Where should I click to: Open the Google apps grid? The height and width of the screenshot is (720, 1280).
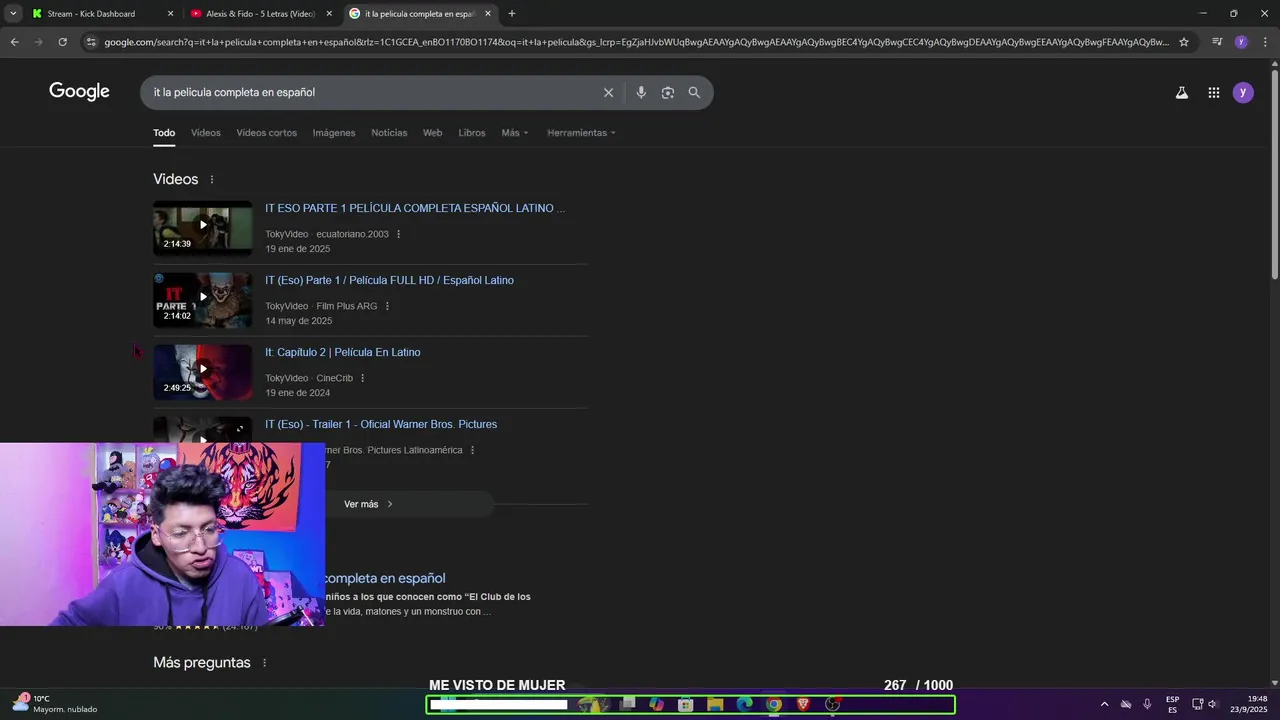click(1213, 92)
